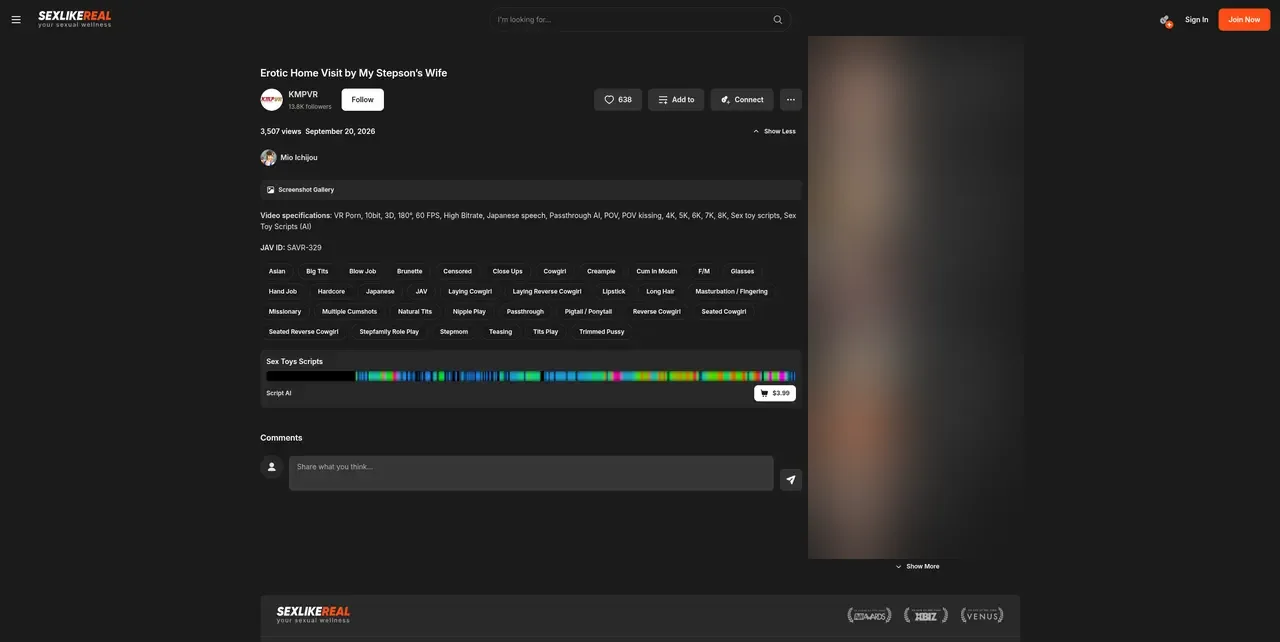Follow the KMPVR channel
The image size is (1280, 642).
click(363, 100)
